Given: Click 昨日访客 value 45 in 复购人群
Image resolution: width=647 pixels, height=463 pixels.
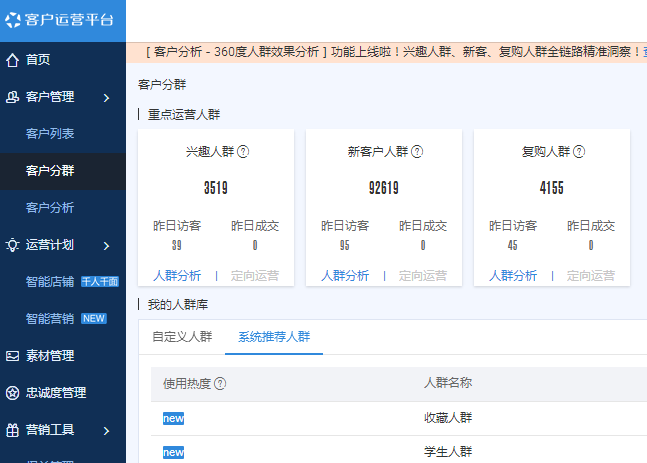Looking at the screenshot, I should (x=512, y=246).
